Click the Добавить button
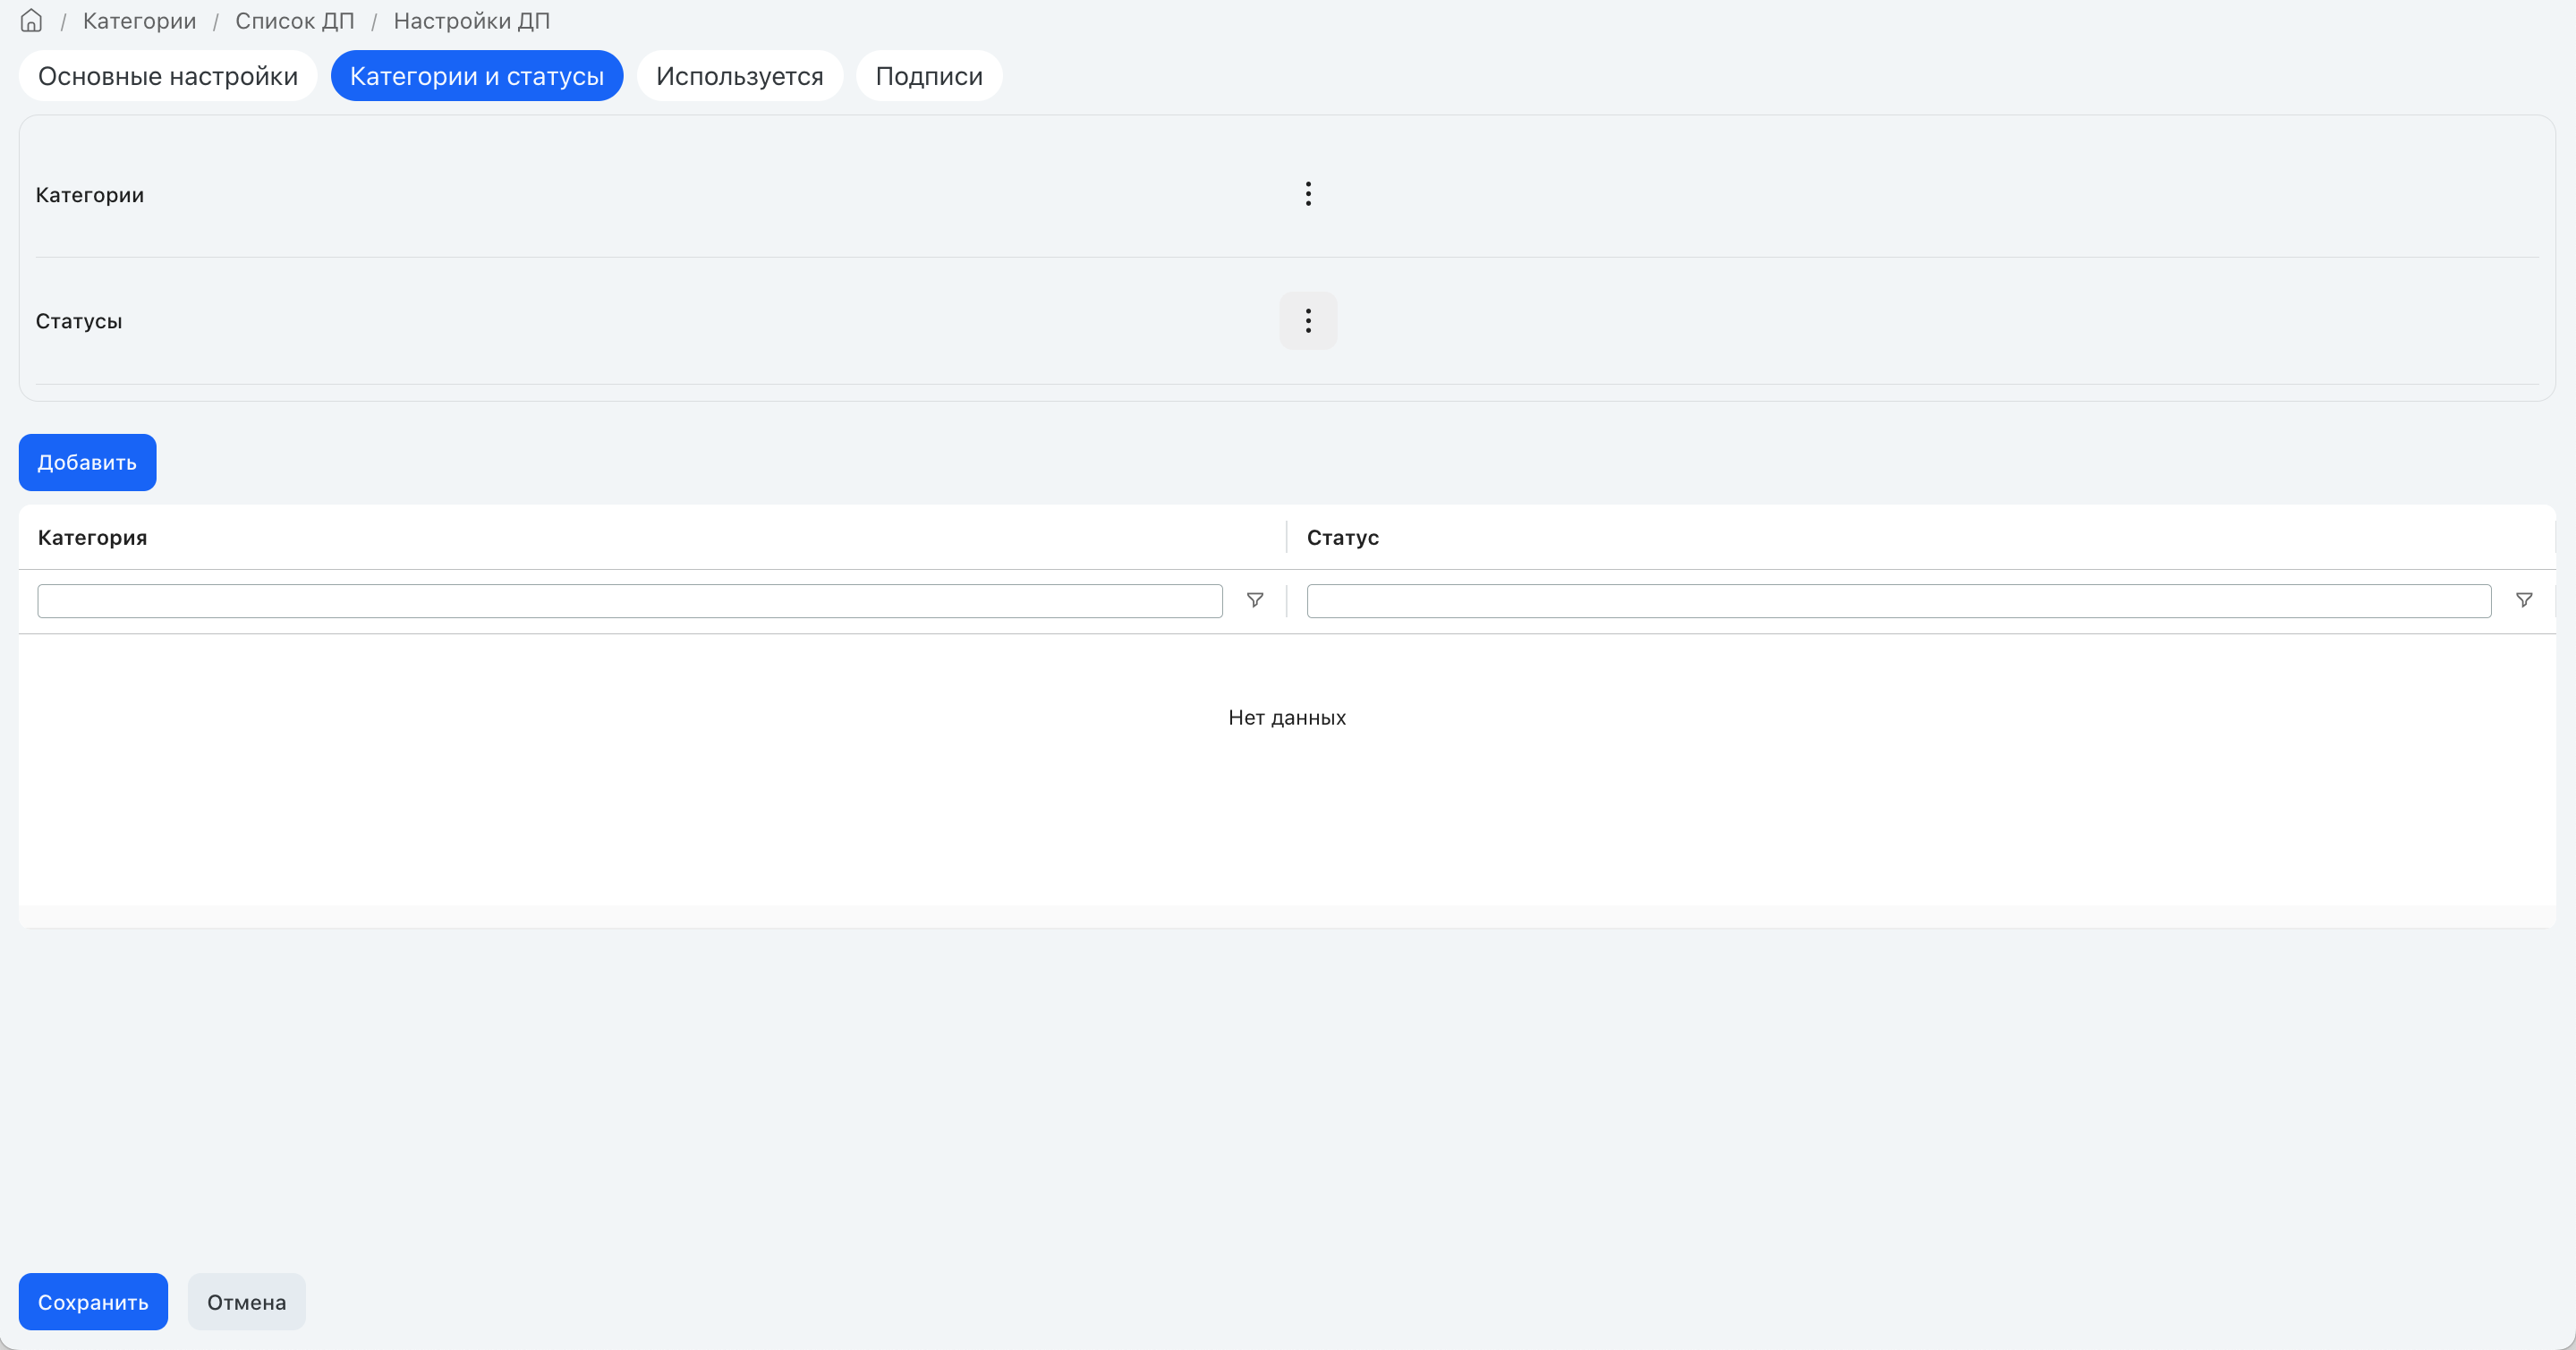This screenshot has height=1350, width=2576. pyautogui.click(x=87, y=462)
